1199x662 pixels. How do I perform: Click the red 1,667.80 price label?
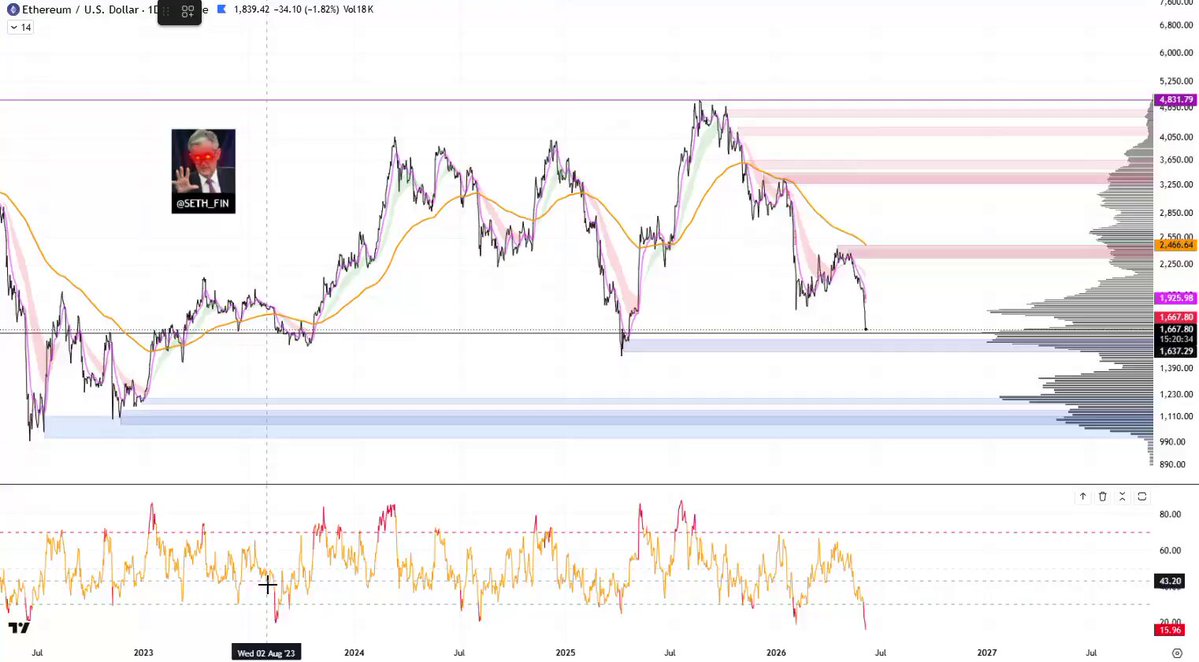(x=1175, y=317)
